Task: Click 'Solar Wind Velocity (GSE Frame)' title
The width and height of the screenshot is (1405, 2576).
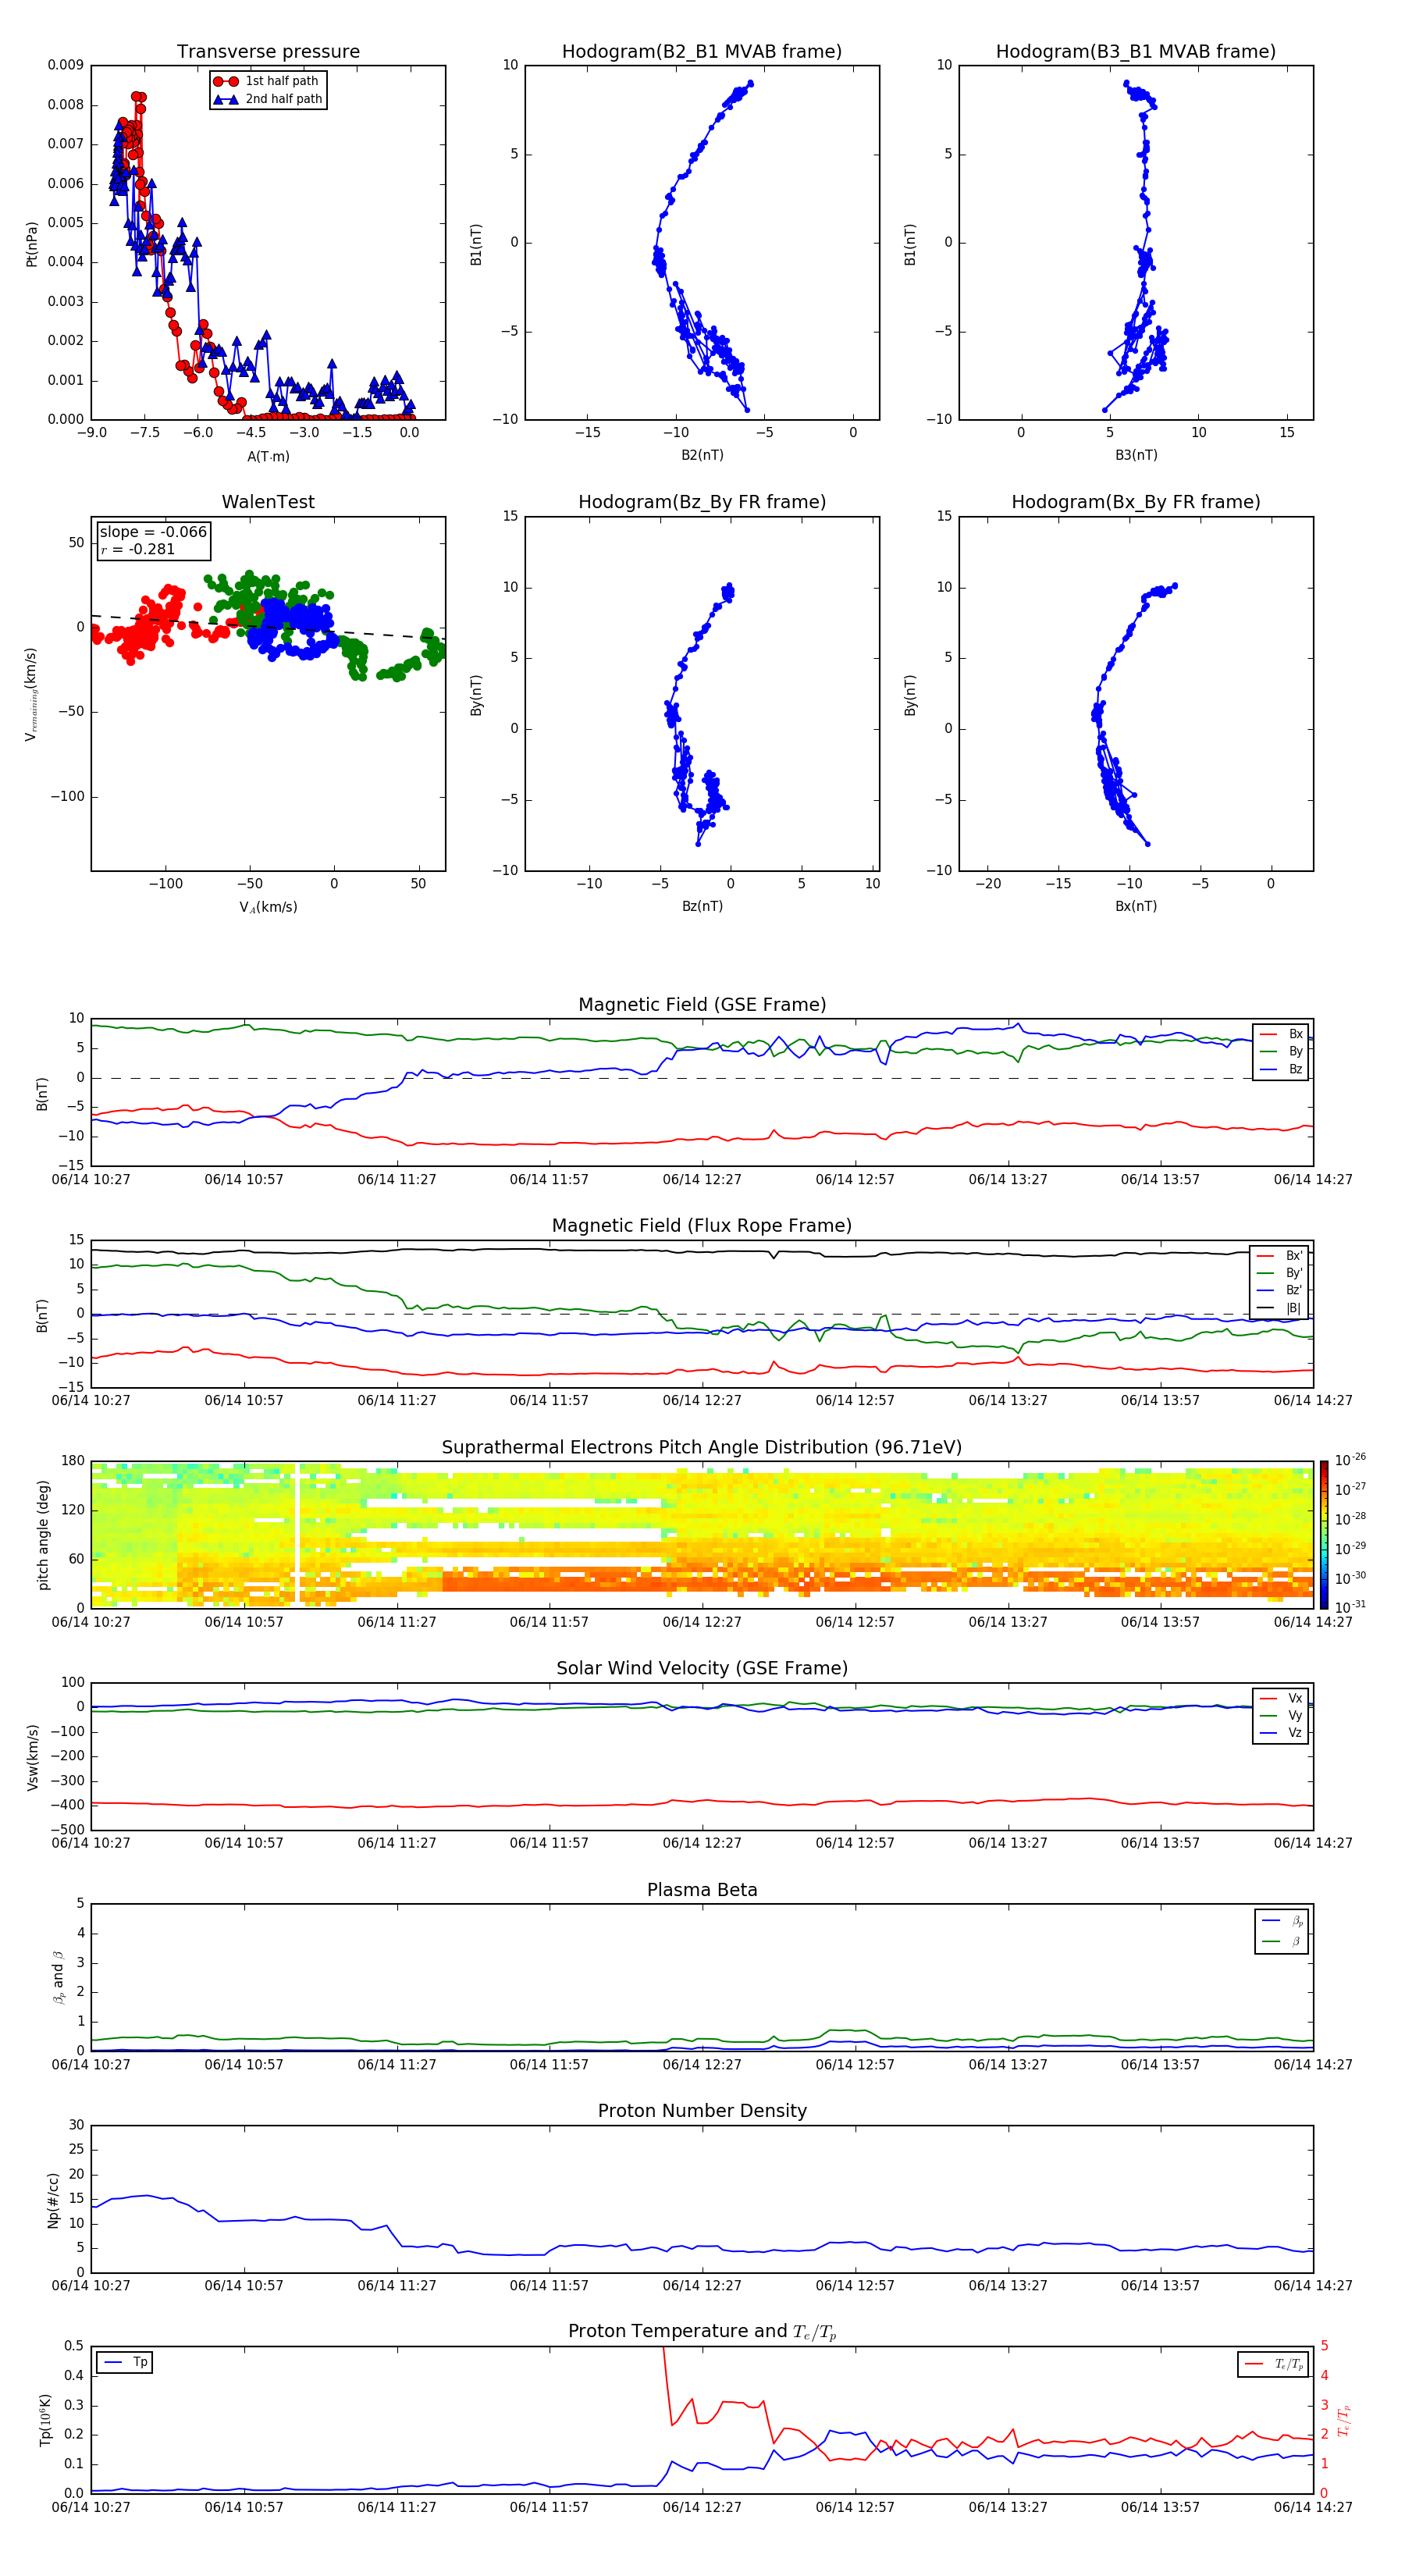Action: [702, 1668]
